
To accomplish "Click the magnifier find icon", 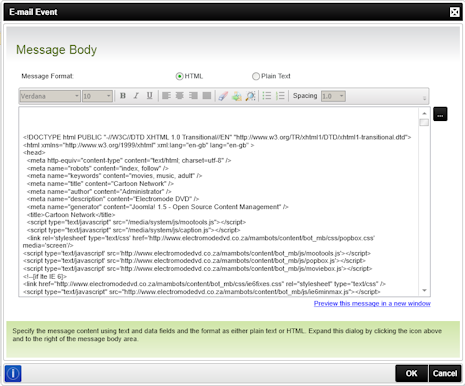I will click(x=250, y=96).
